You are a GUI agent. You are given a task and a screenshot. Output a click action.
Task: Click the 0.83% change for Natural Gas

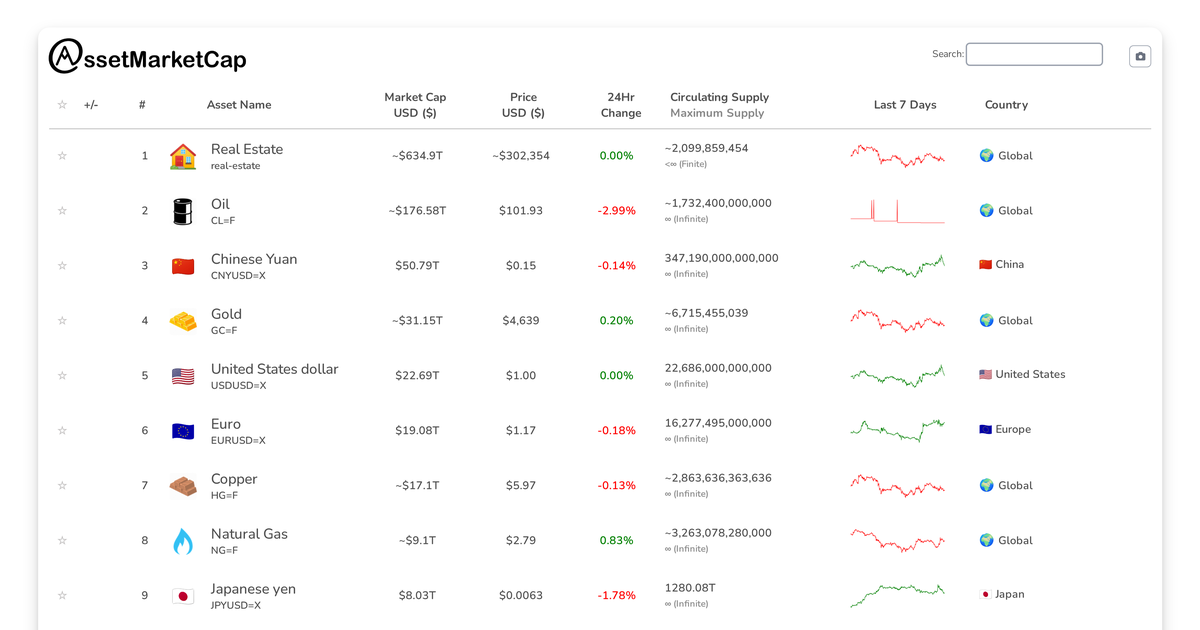pyautogui.click(x=617, y=541)
